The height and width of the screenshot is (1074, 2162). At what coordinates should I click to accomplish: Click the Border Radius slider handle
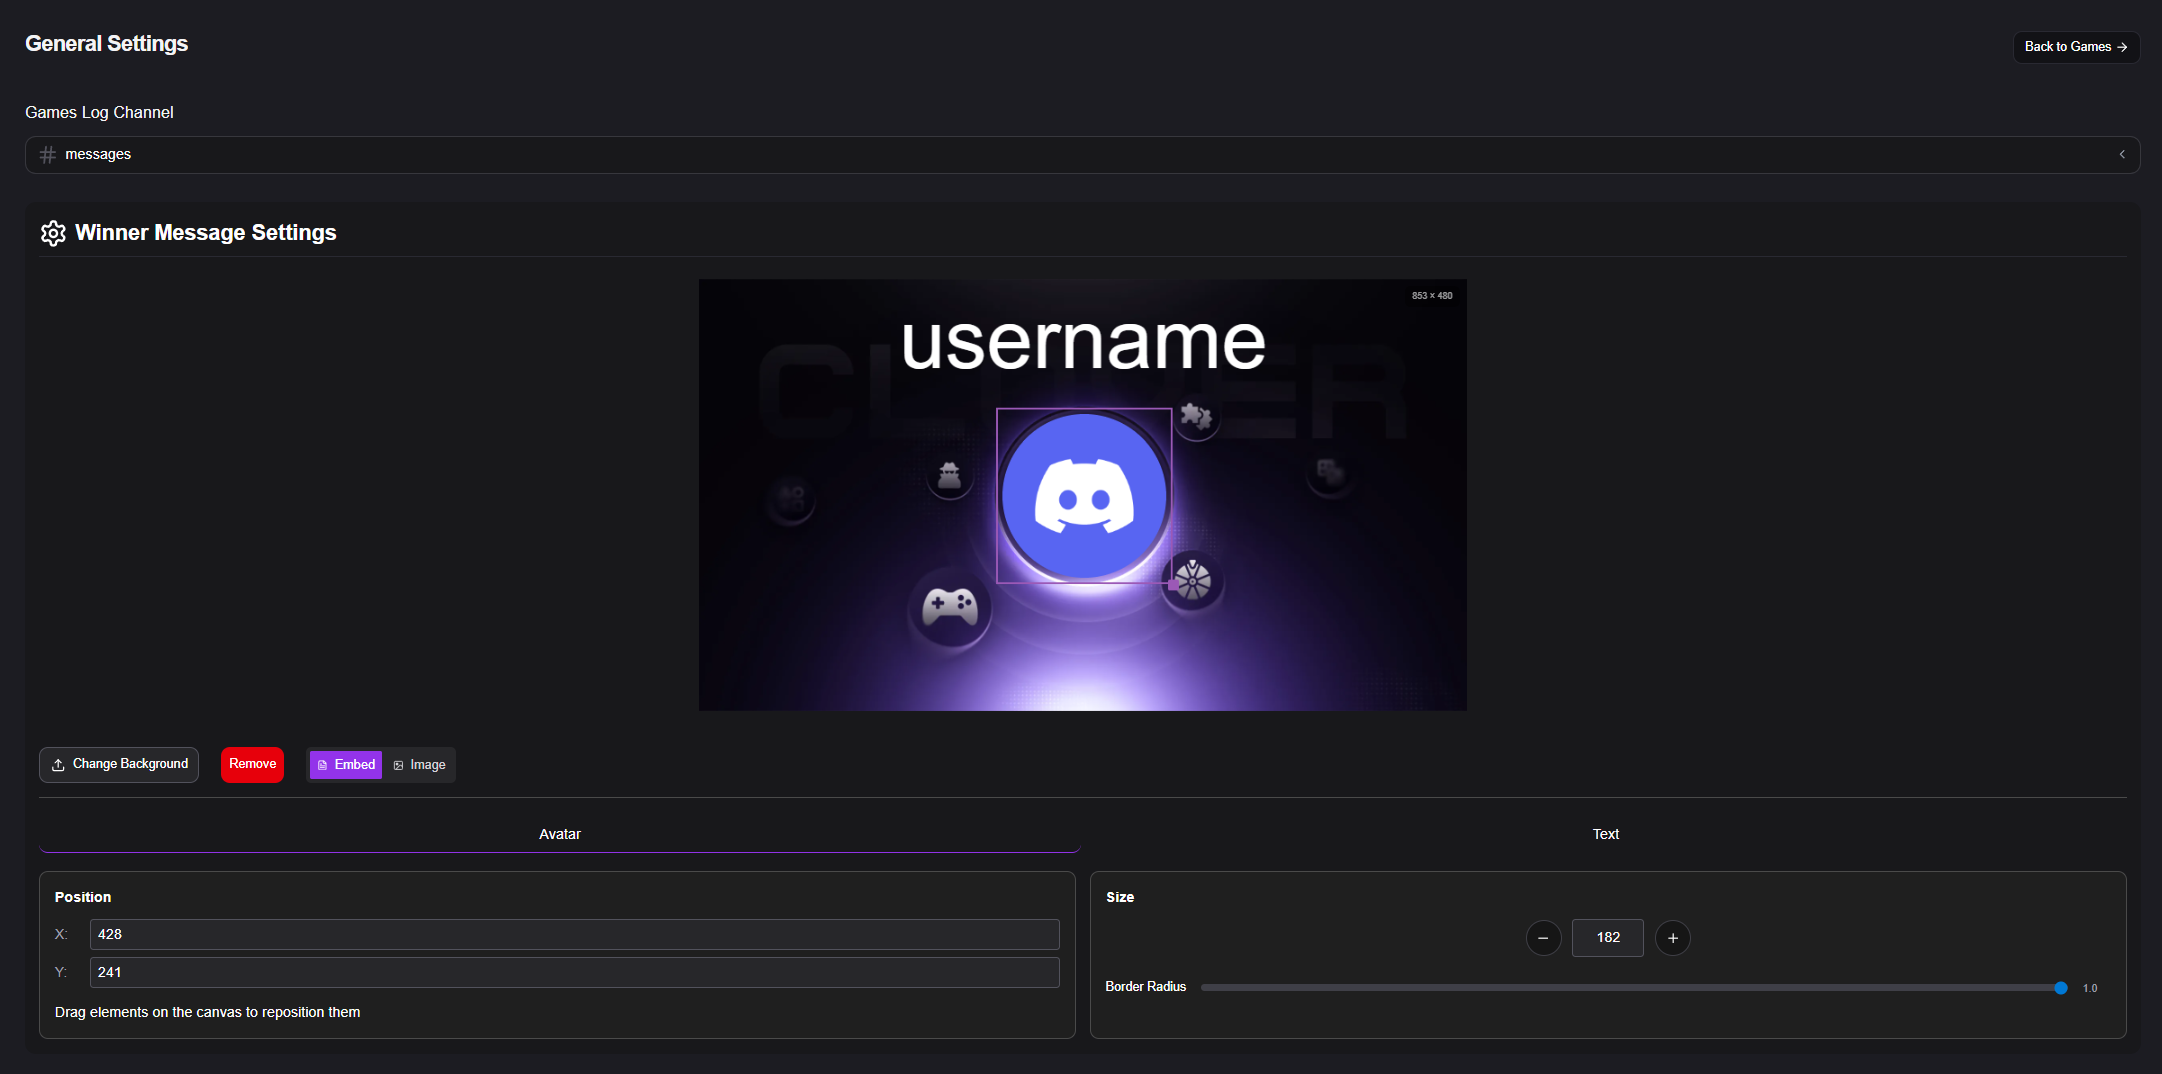pos(2060,988)
